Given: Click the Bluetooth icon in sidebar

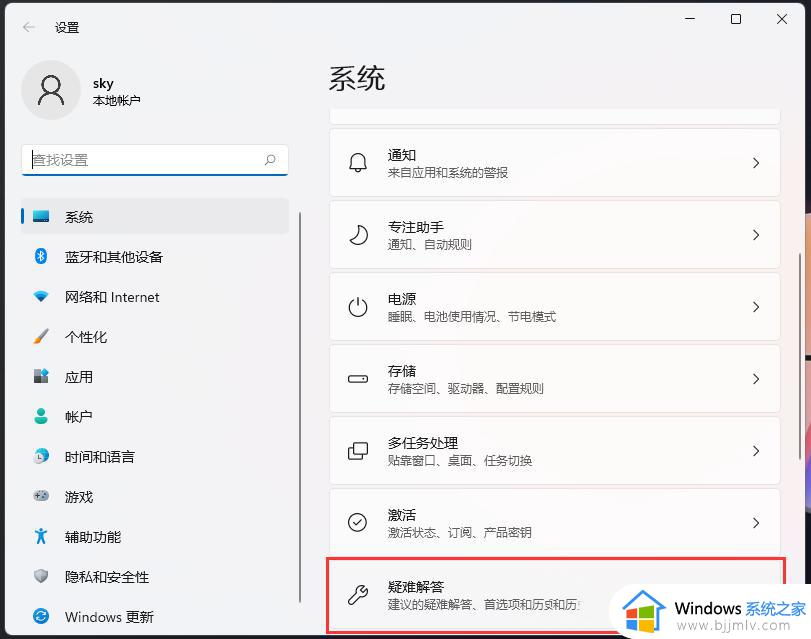Looking at the screenshot, I should point(41,256).
